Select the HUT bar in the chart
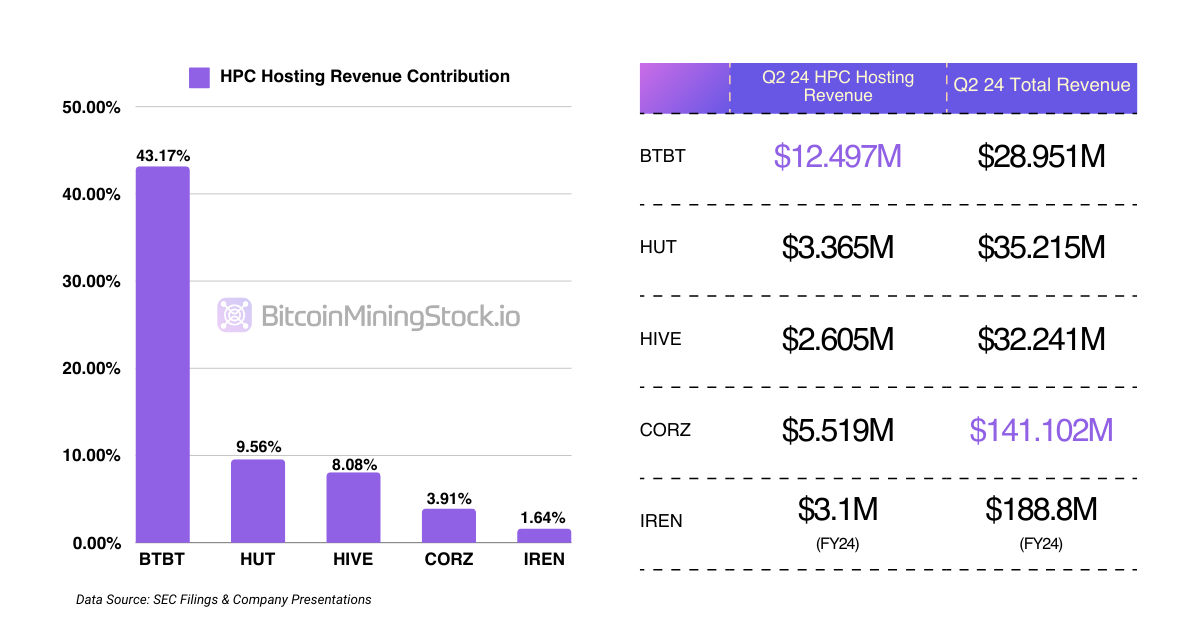Screen dimensions: 1200x630 (258, 501)
